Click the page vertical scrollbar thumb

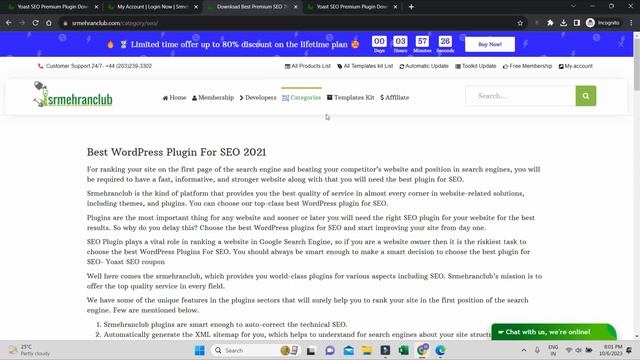(637, 64)
